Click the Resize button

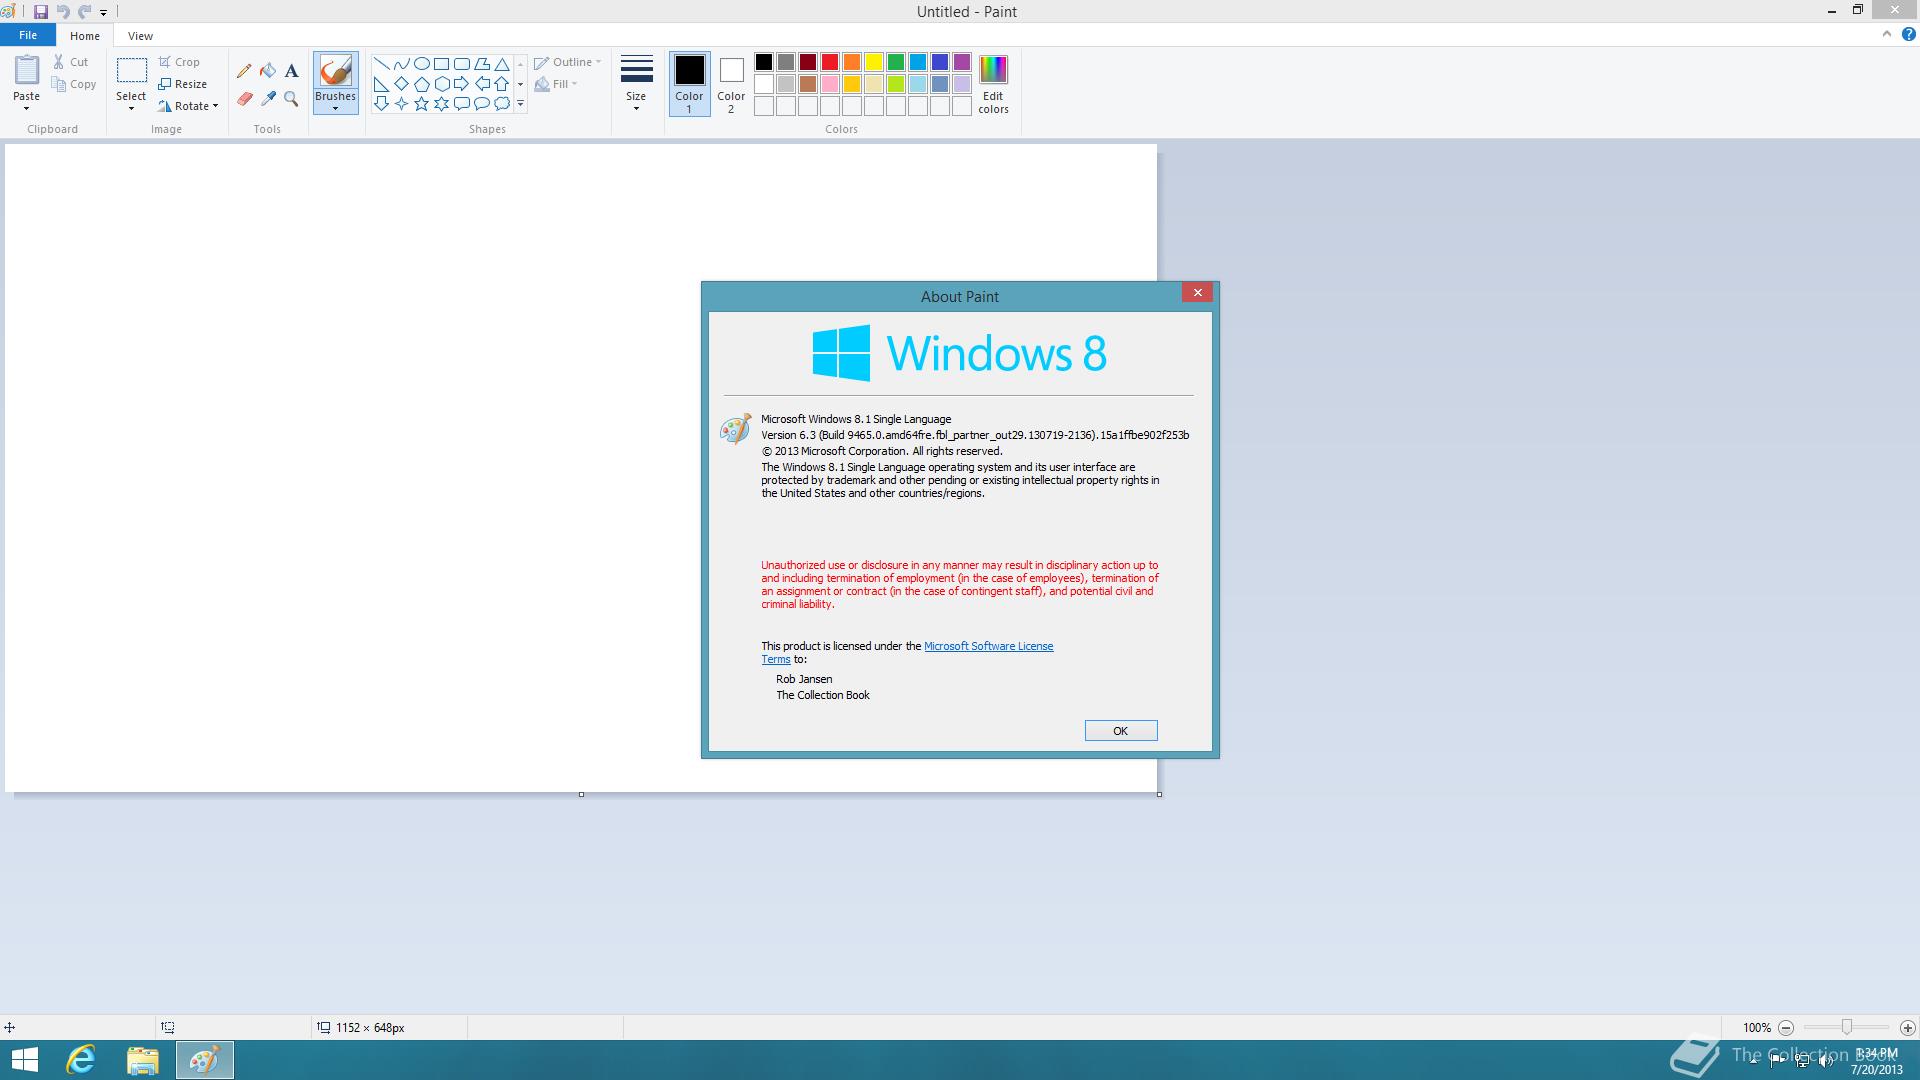click(x=183, y=84)
